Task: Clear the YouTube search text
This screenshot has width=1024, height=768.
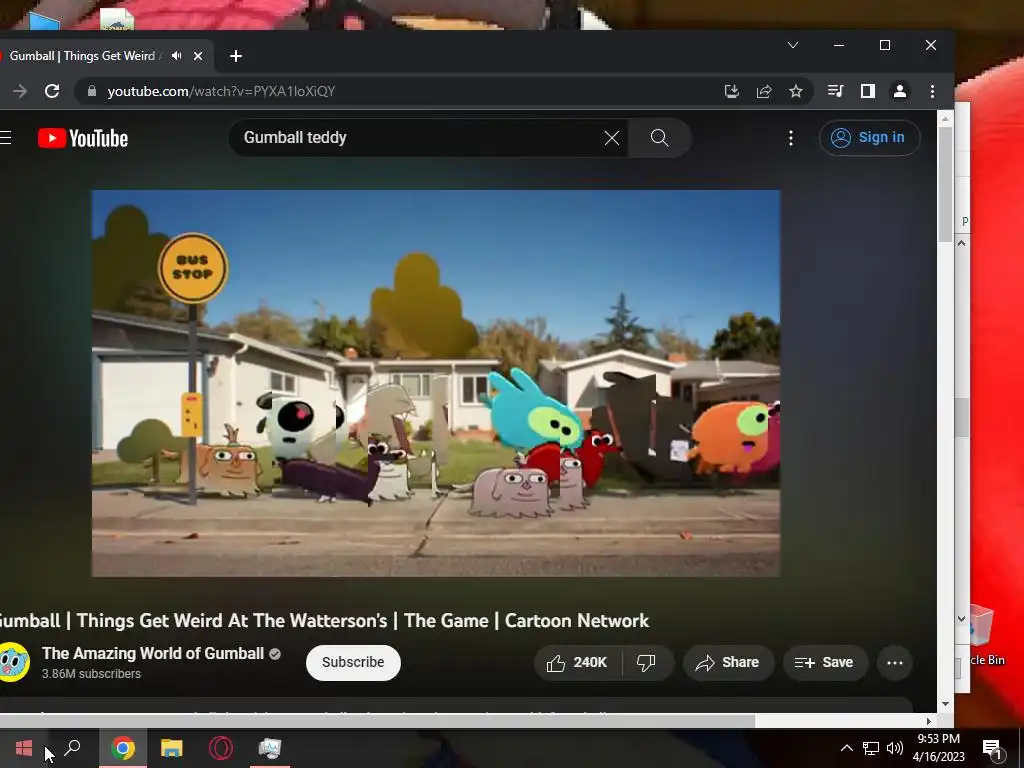Action: [x=612, y=138]
